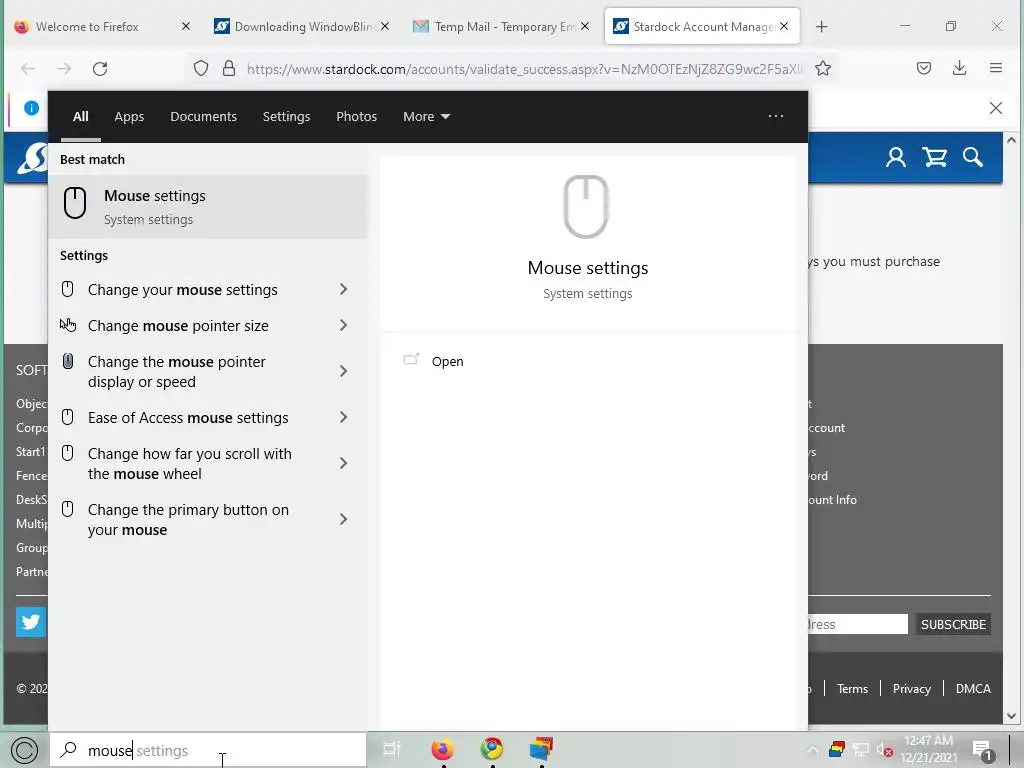This screenshot has width=1024, height=768.
Task: Click the red-blue tray icon
Action: (x=837, y=749)
